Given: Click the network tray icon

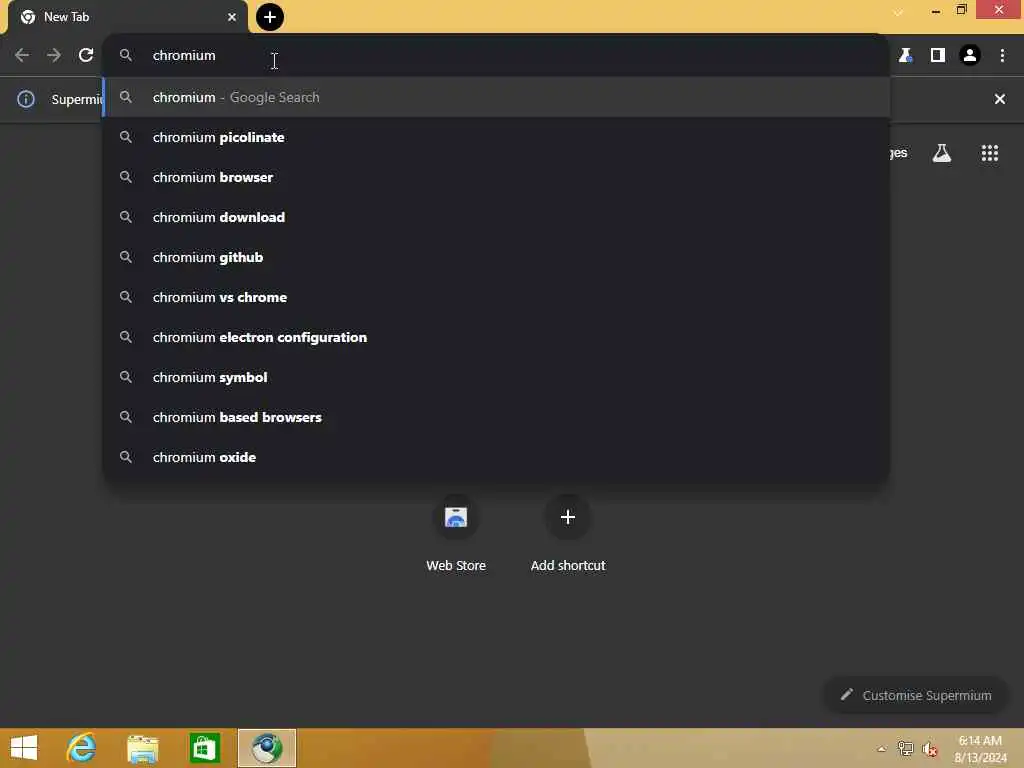Looking at the screenshot, I should (905, 749).
